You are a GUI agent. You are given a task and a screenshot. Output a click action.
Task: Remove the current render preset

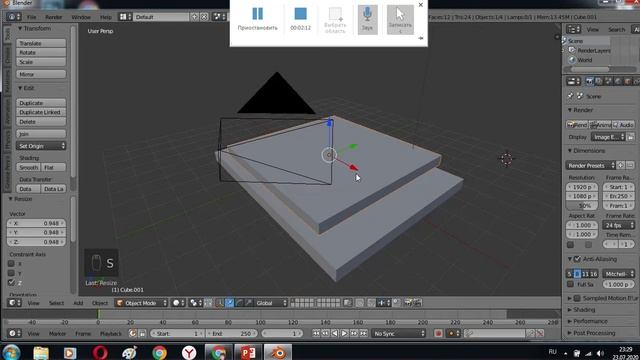point(630,165)
